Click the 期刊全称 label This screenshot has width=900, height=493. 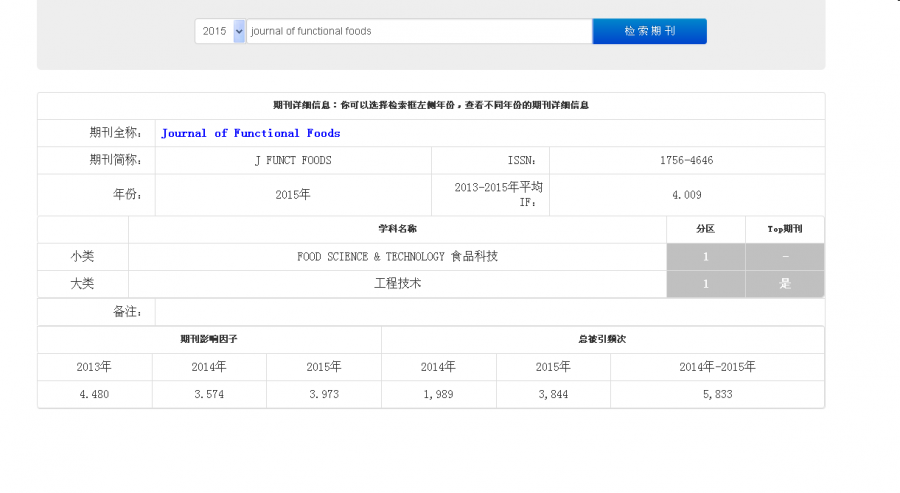[115, 133]
